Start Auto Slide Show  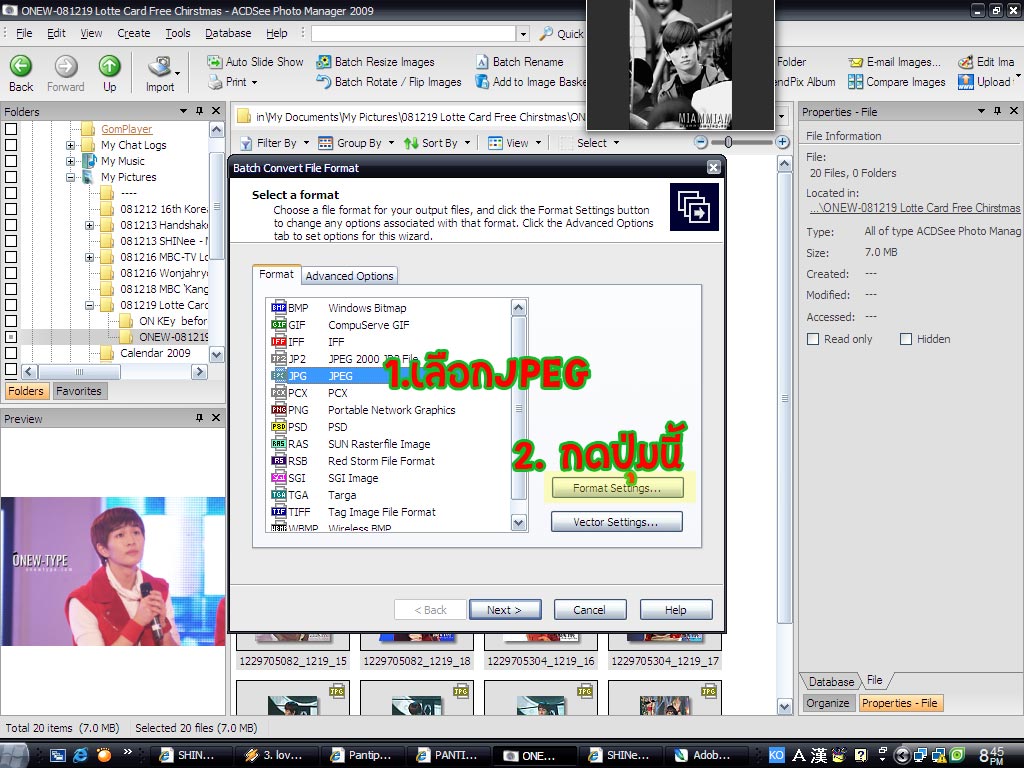tap(255, 61)
